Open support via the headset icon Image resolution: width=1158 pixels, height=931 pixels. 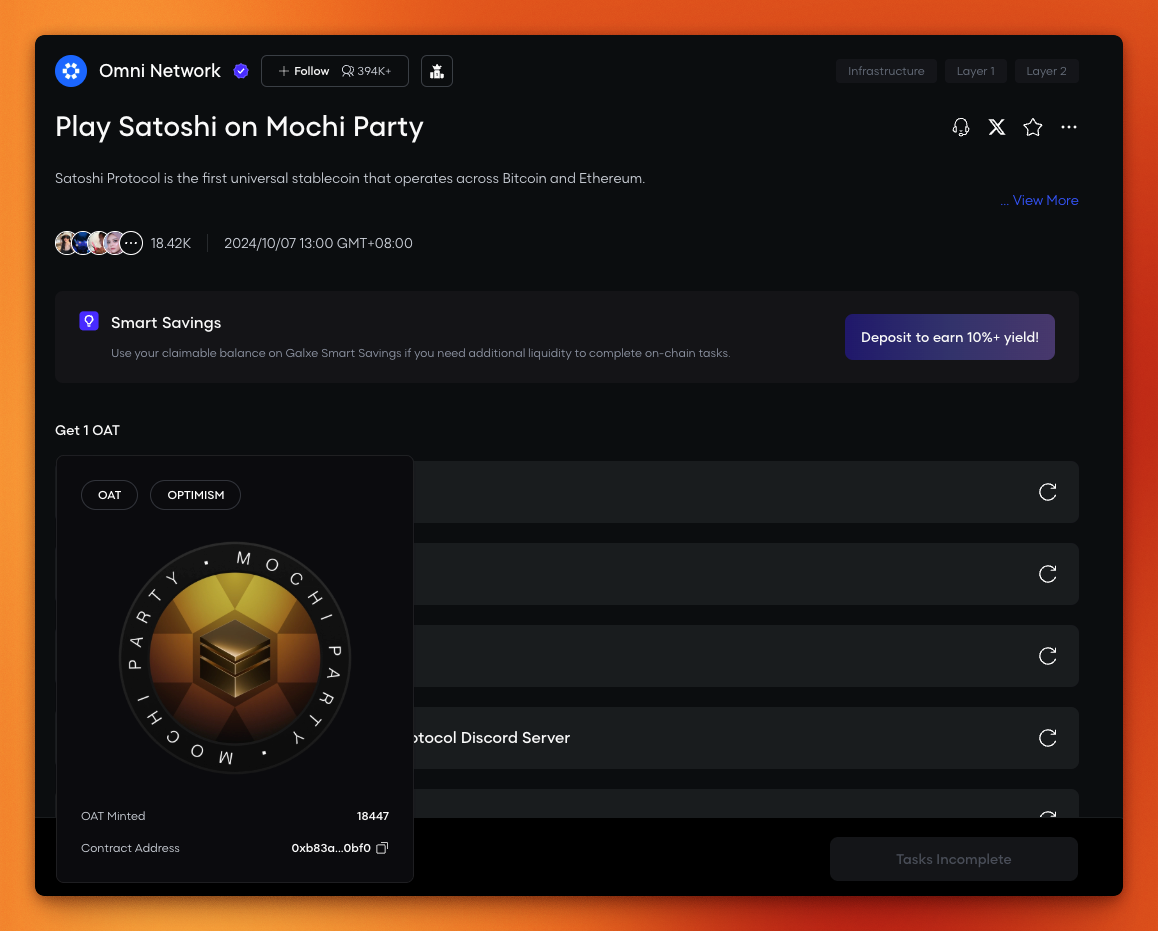pyautogui.click(x=961, y=127)
